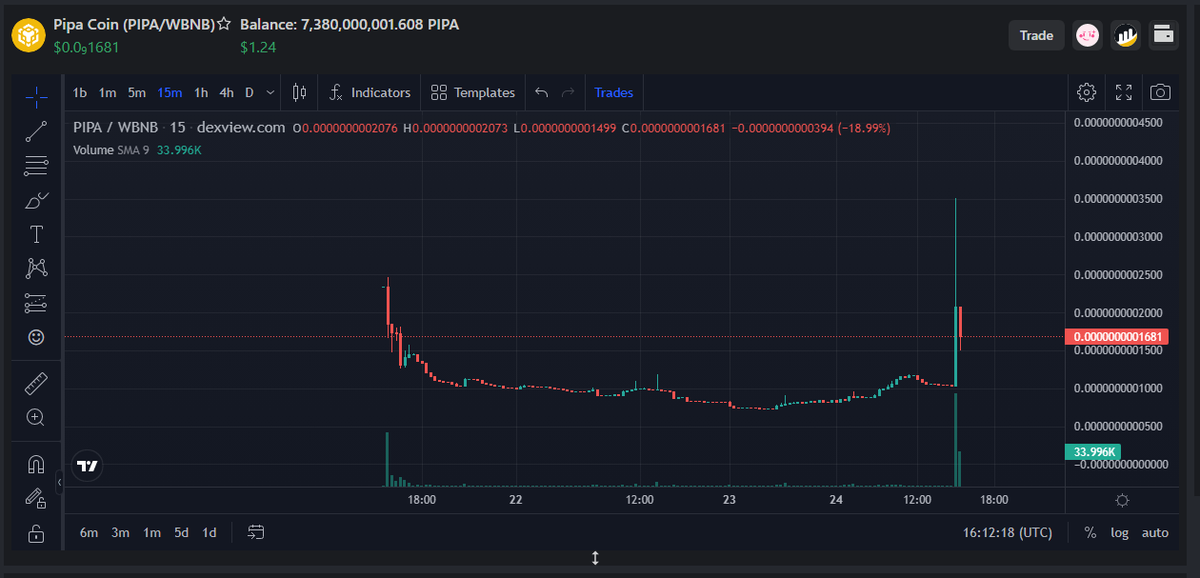Activate the zoom in tool
Image resolution: width=1200 pixels, height=578 pixels.
coord(36,417)
